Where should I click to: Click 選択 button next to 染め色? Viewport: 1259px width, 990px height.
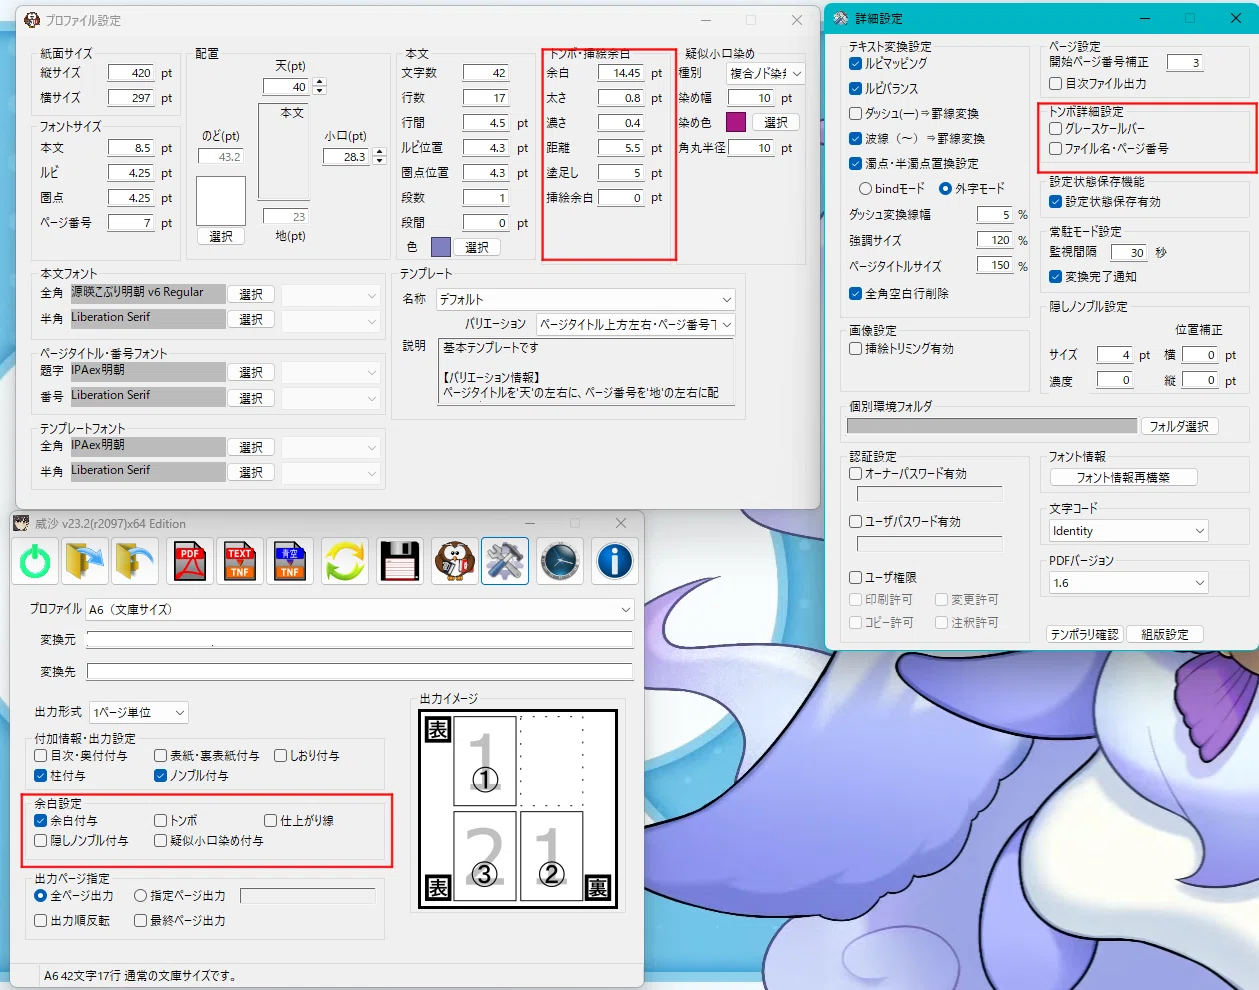coord(776,122)
